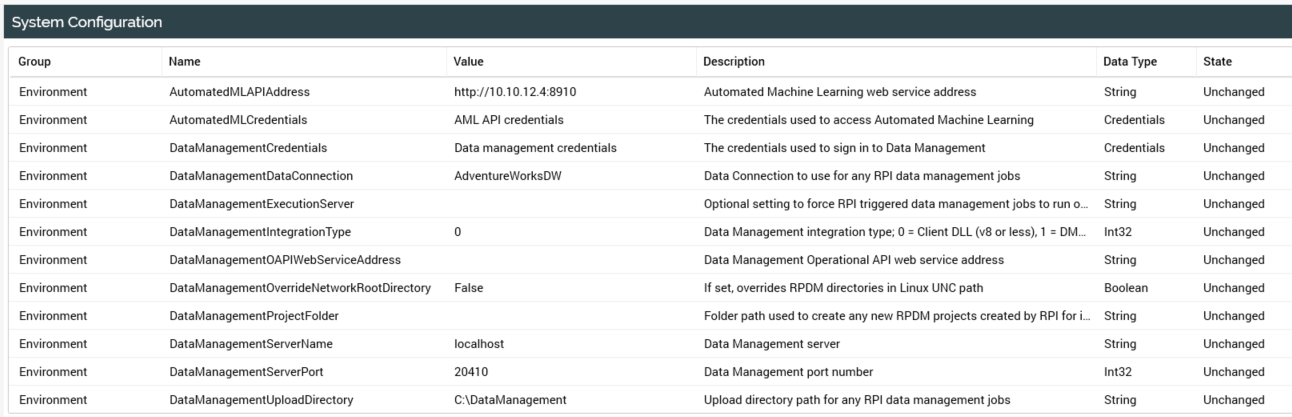Click the Data management credentials value

click(534, 148)
